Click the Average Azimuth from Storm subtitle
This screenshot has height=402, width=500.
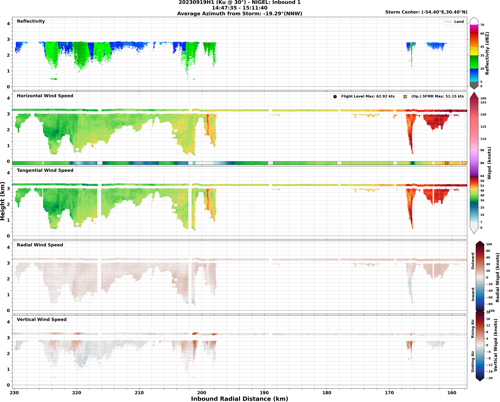click(x=239, y=14)
